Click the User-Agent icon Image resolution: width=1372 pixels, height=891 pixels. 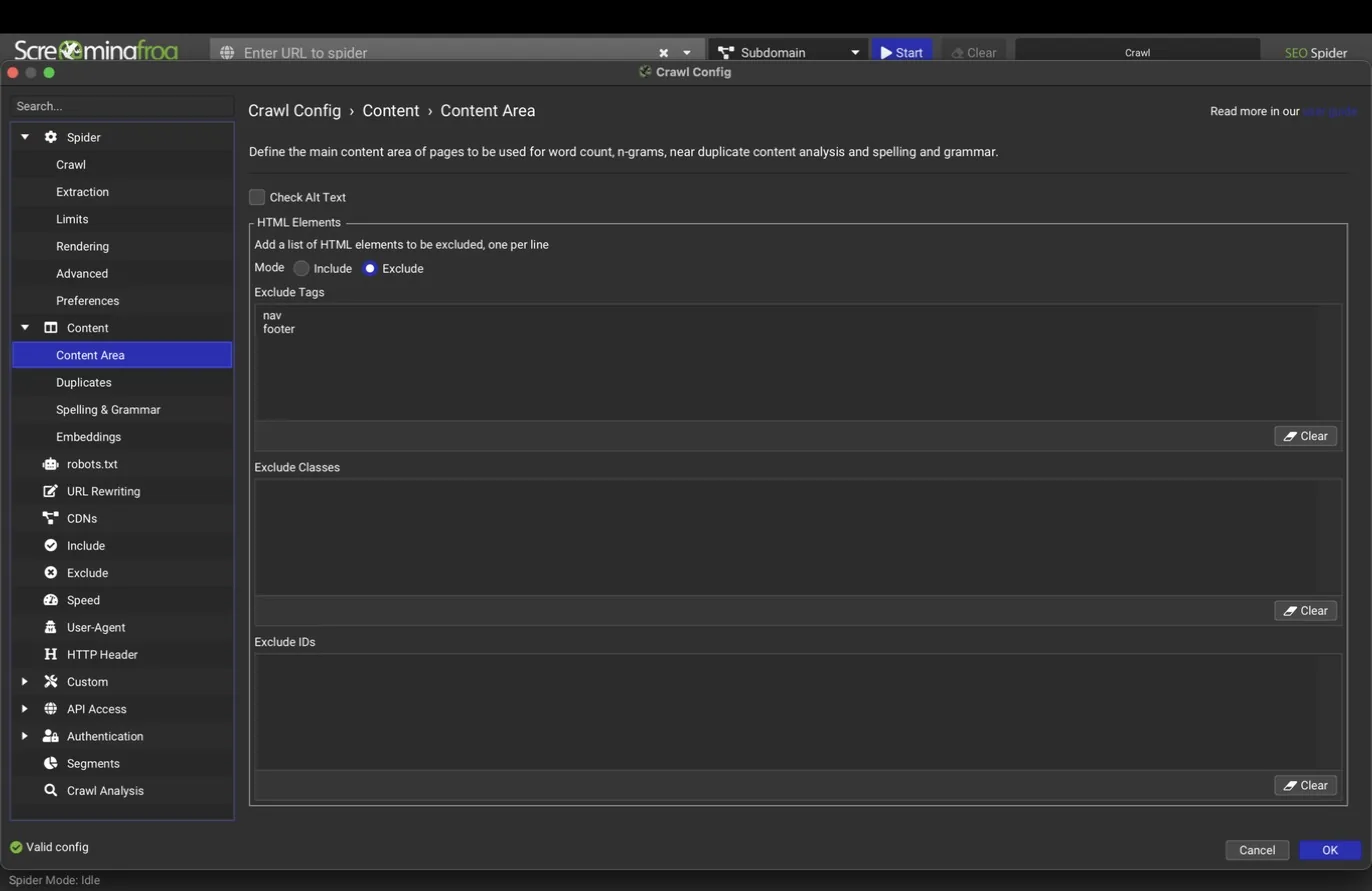pyautogui.click(x=51, y=627)
